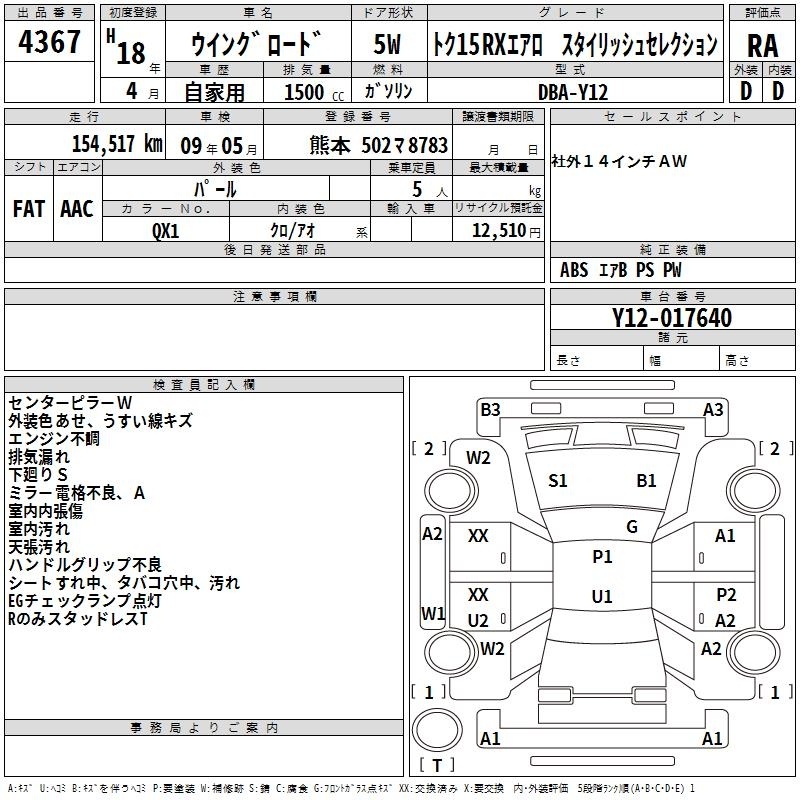The height and width of the screenshot is (800, 800).
Task: Click the A3 mark on car diagram
Action: (x=713, y=409)
